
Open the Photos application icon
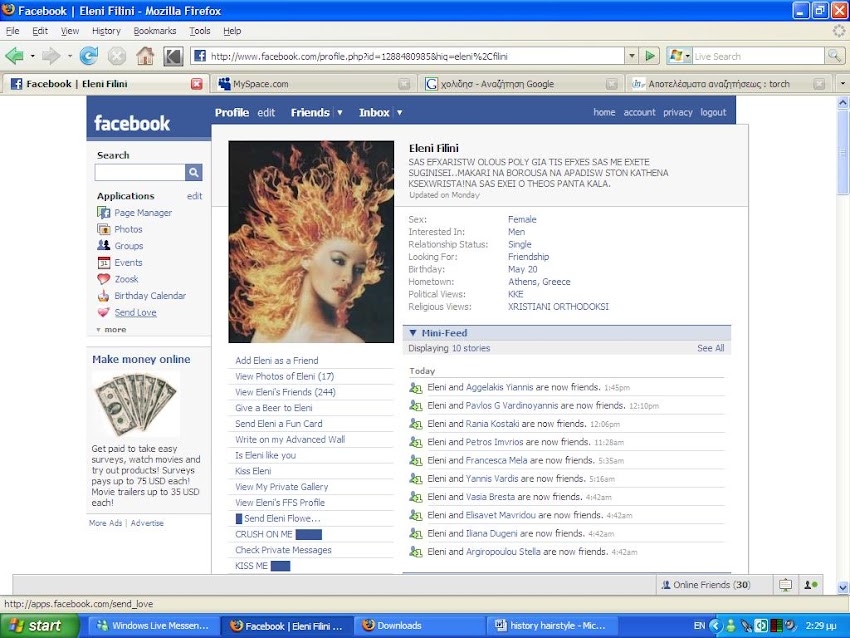104,229
